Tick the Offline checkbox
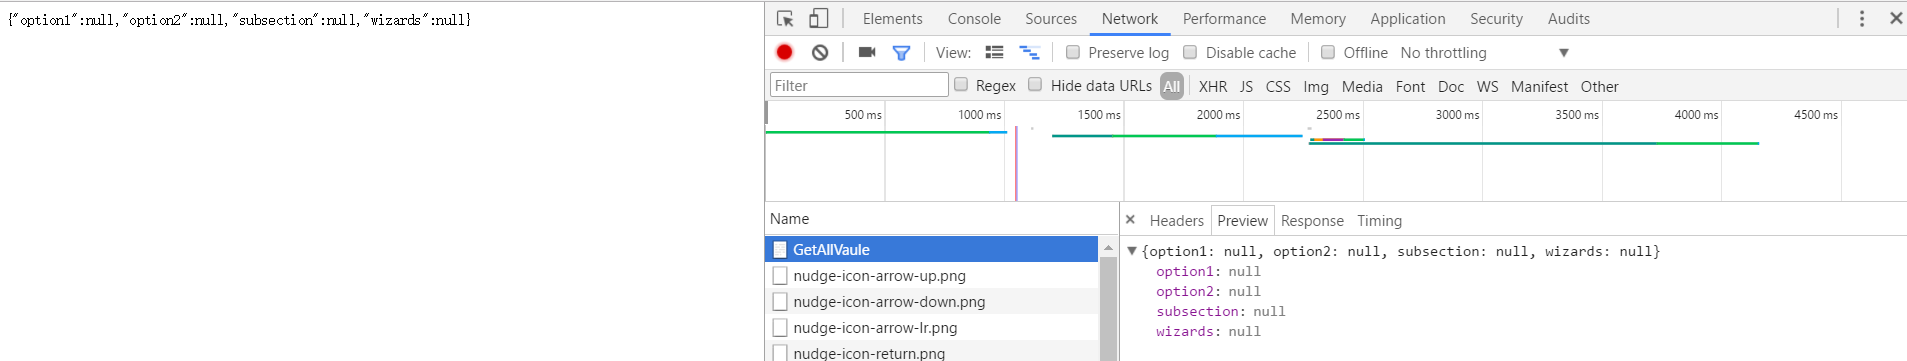This screenshot has height=361, width=1907. click(1328, 52)
